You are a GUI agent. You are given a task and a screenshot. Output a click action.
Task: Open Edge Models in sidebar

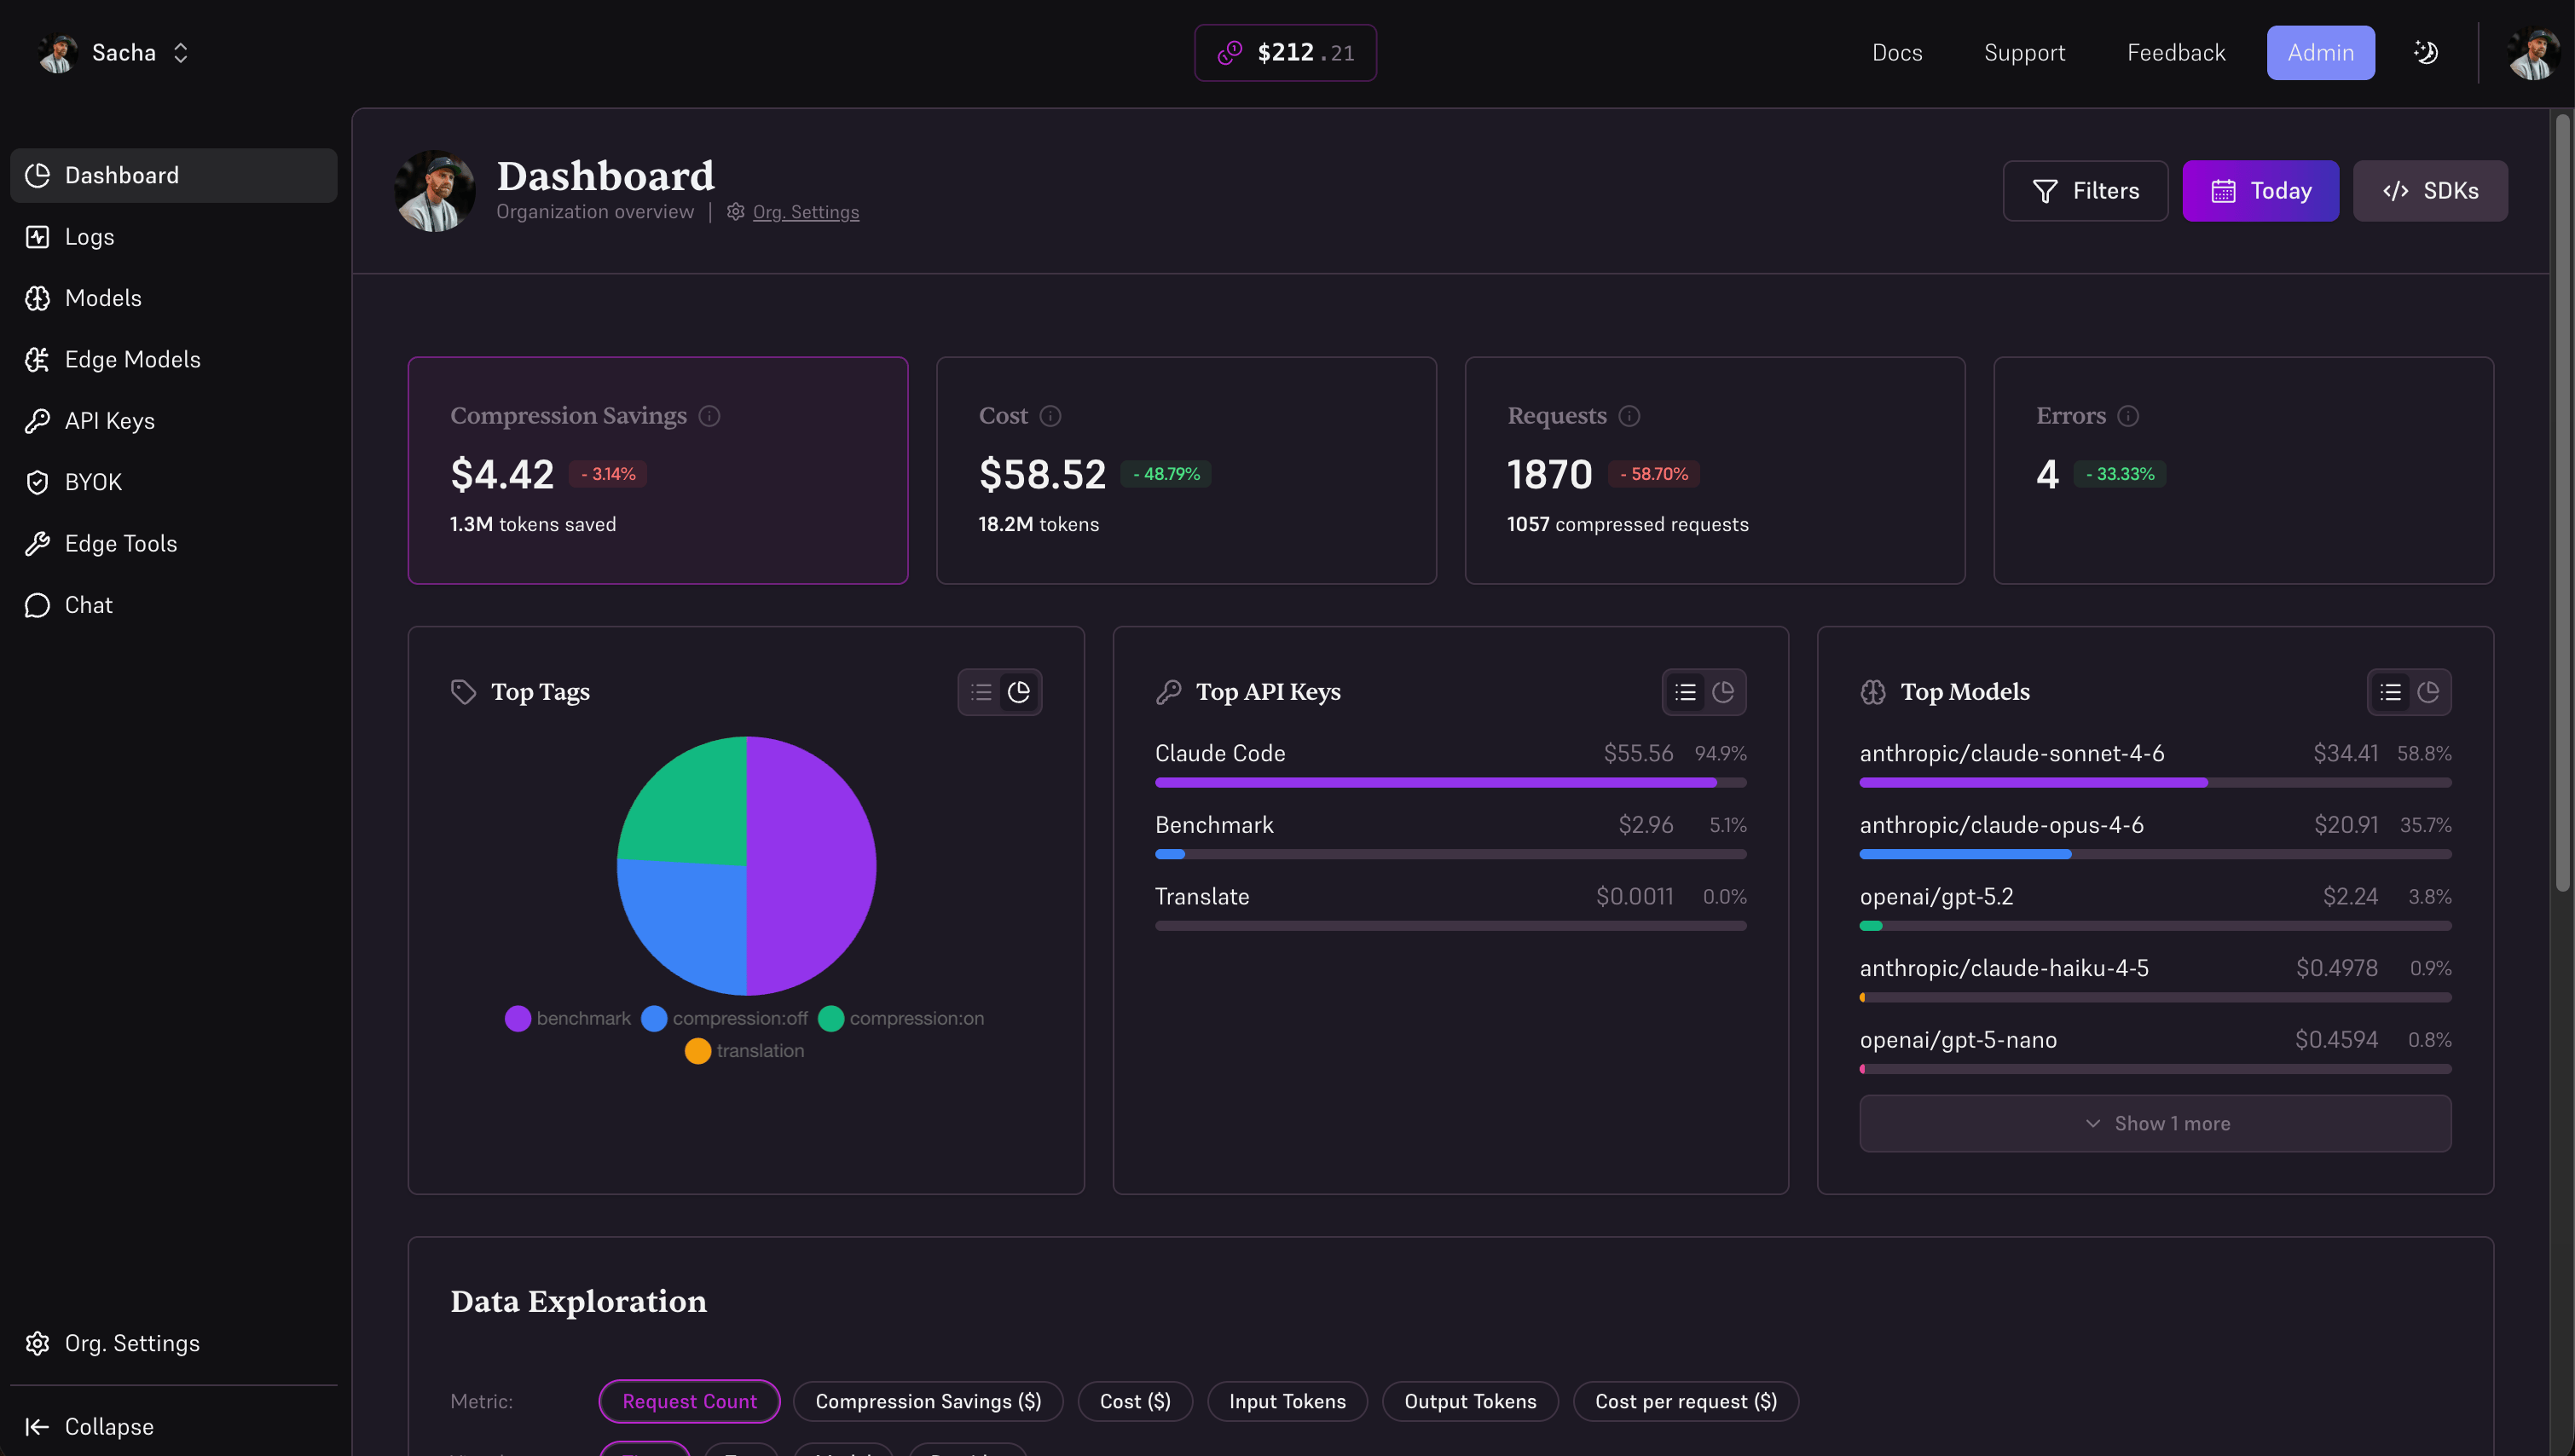coord(173,359)
